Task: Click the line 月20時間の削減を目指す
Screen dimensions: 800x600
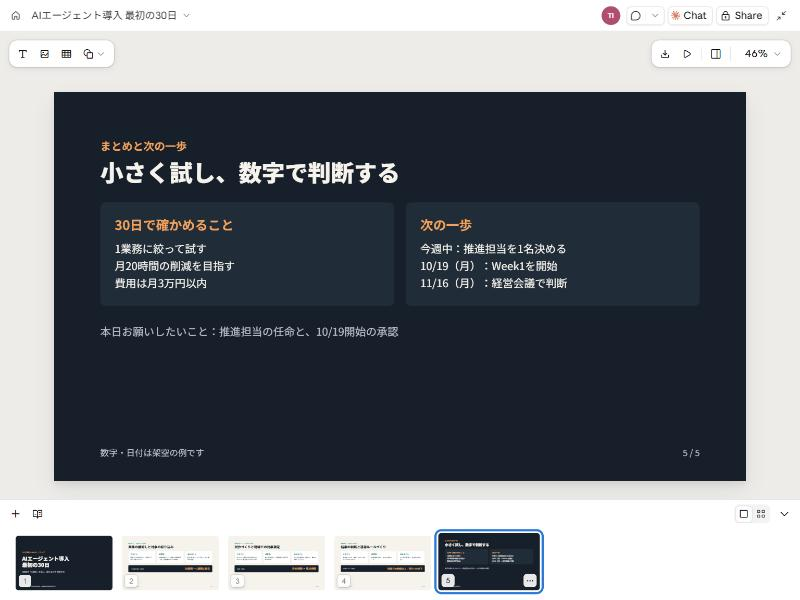Action: (174, 266)
